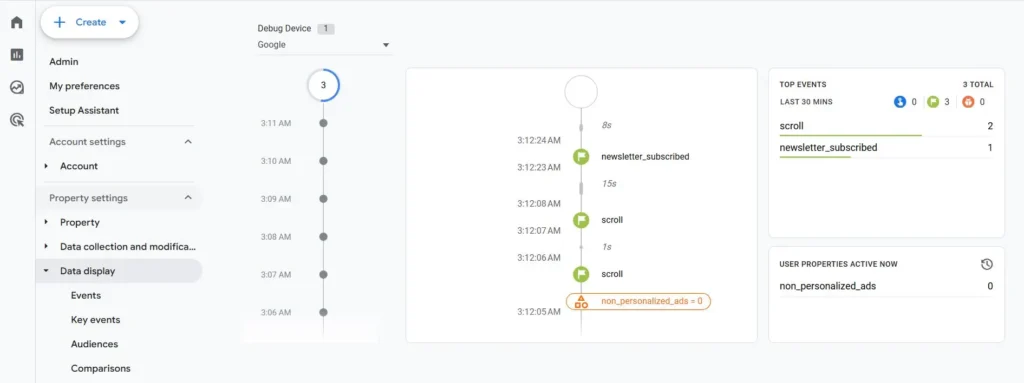Open Audiences under Data display
1024x383 pixels.
[x=95, y=344]
